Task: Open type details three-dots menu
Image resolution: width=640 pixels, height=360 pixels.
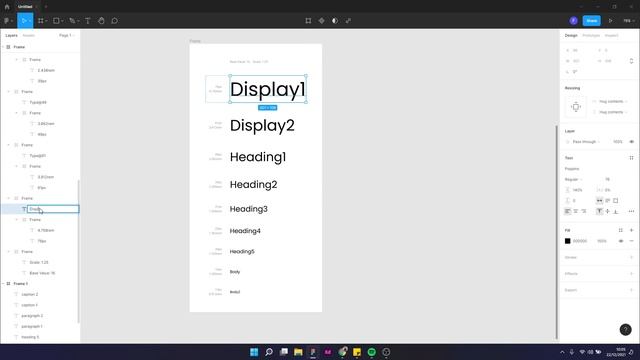Action: (631, 211)
